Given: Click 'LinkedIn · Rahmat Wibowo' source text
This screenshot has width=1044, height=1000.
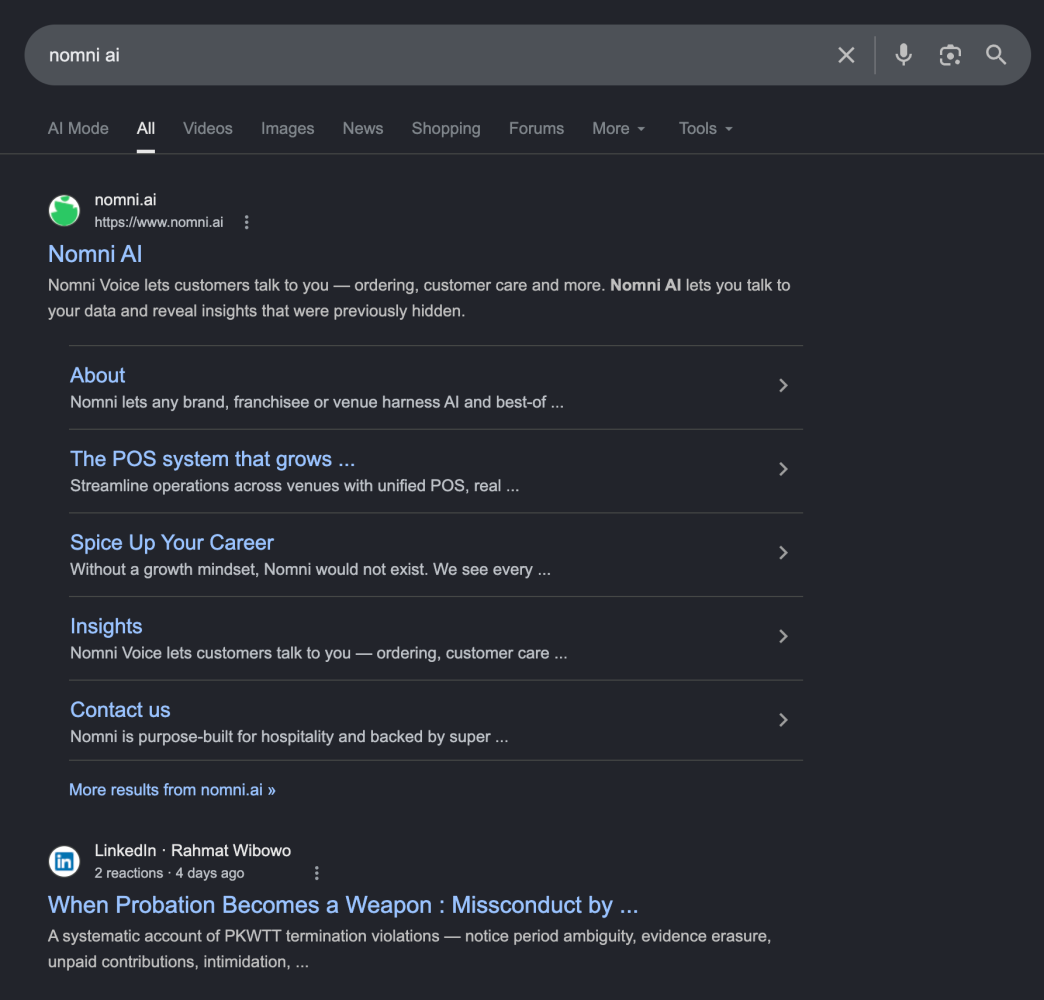Looking at the screenshot, I should coord(192,851).
